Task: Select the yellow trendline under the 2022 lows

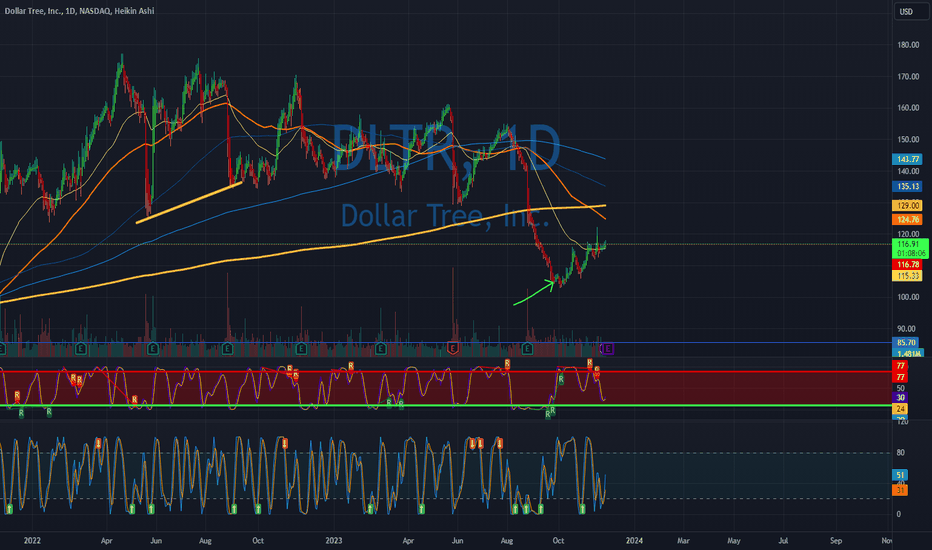Action: click(189, 203)
